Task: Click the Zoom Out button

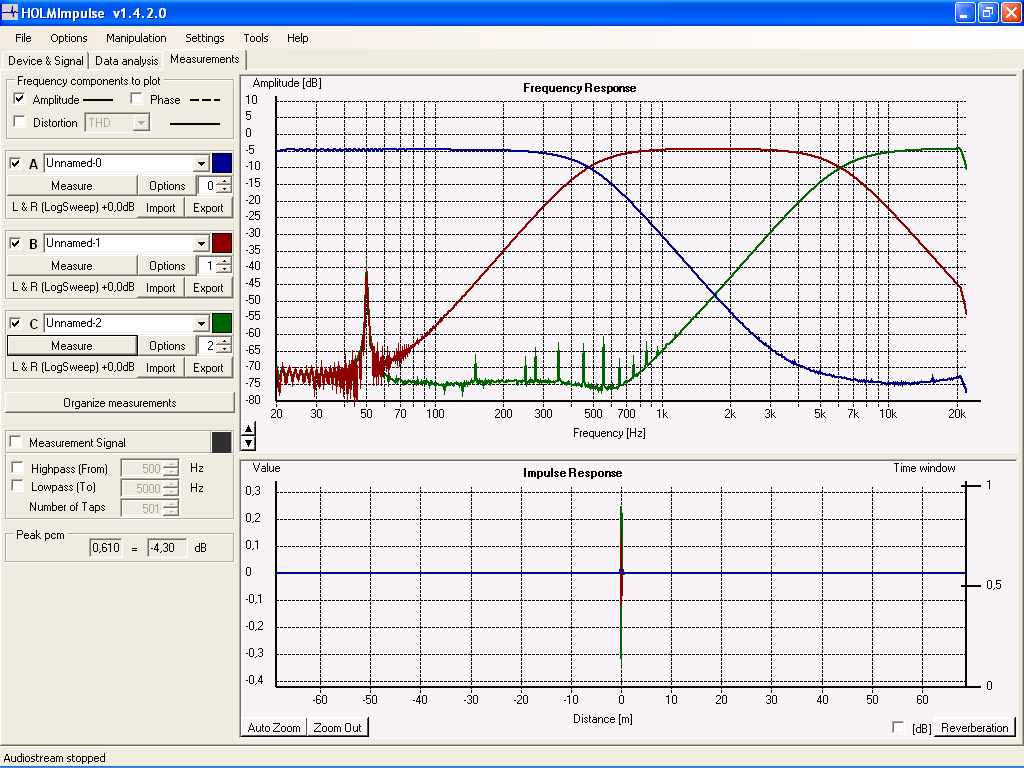Action: (x=338, y=728)
